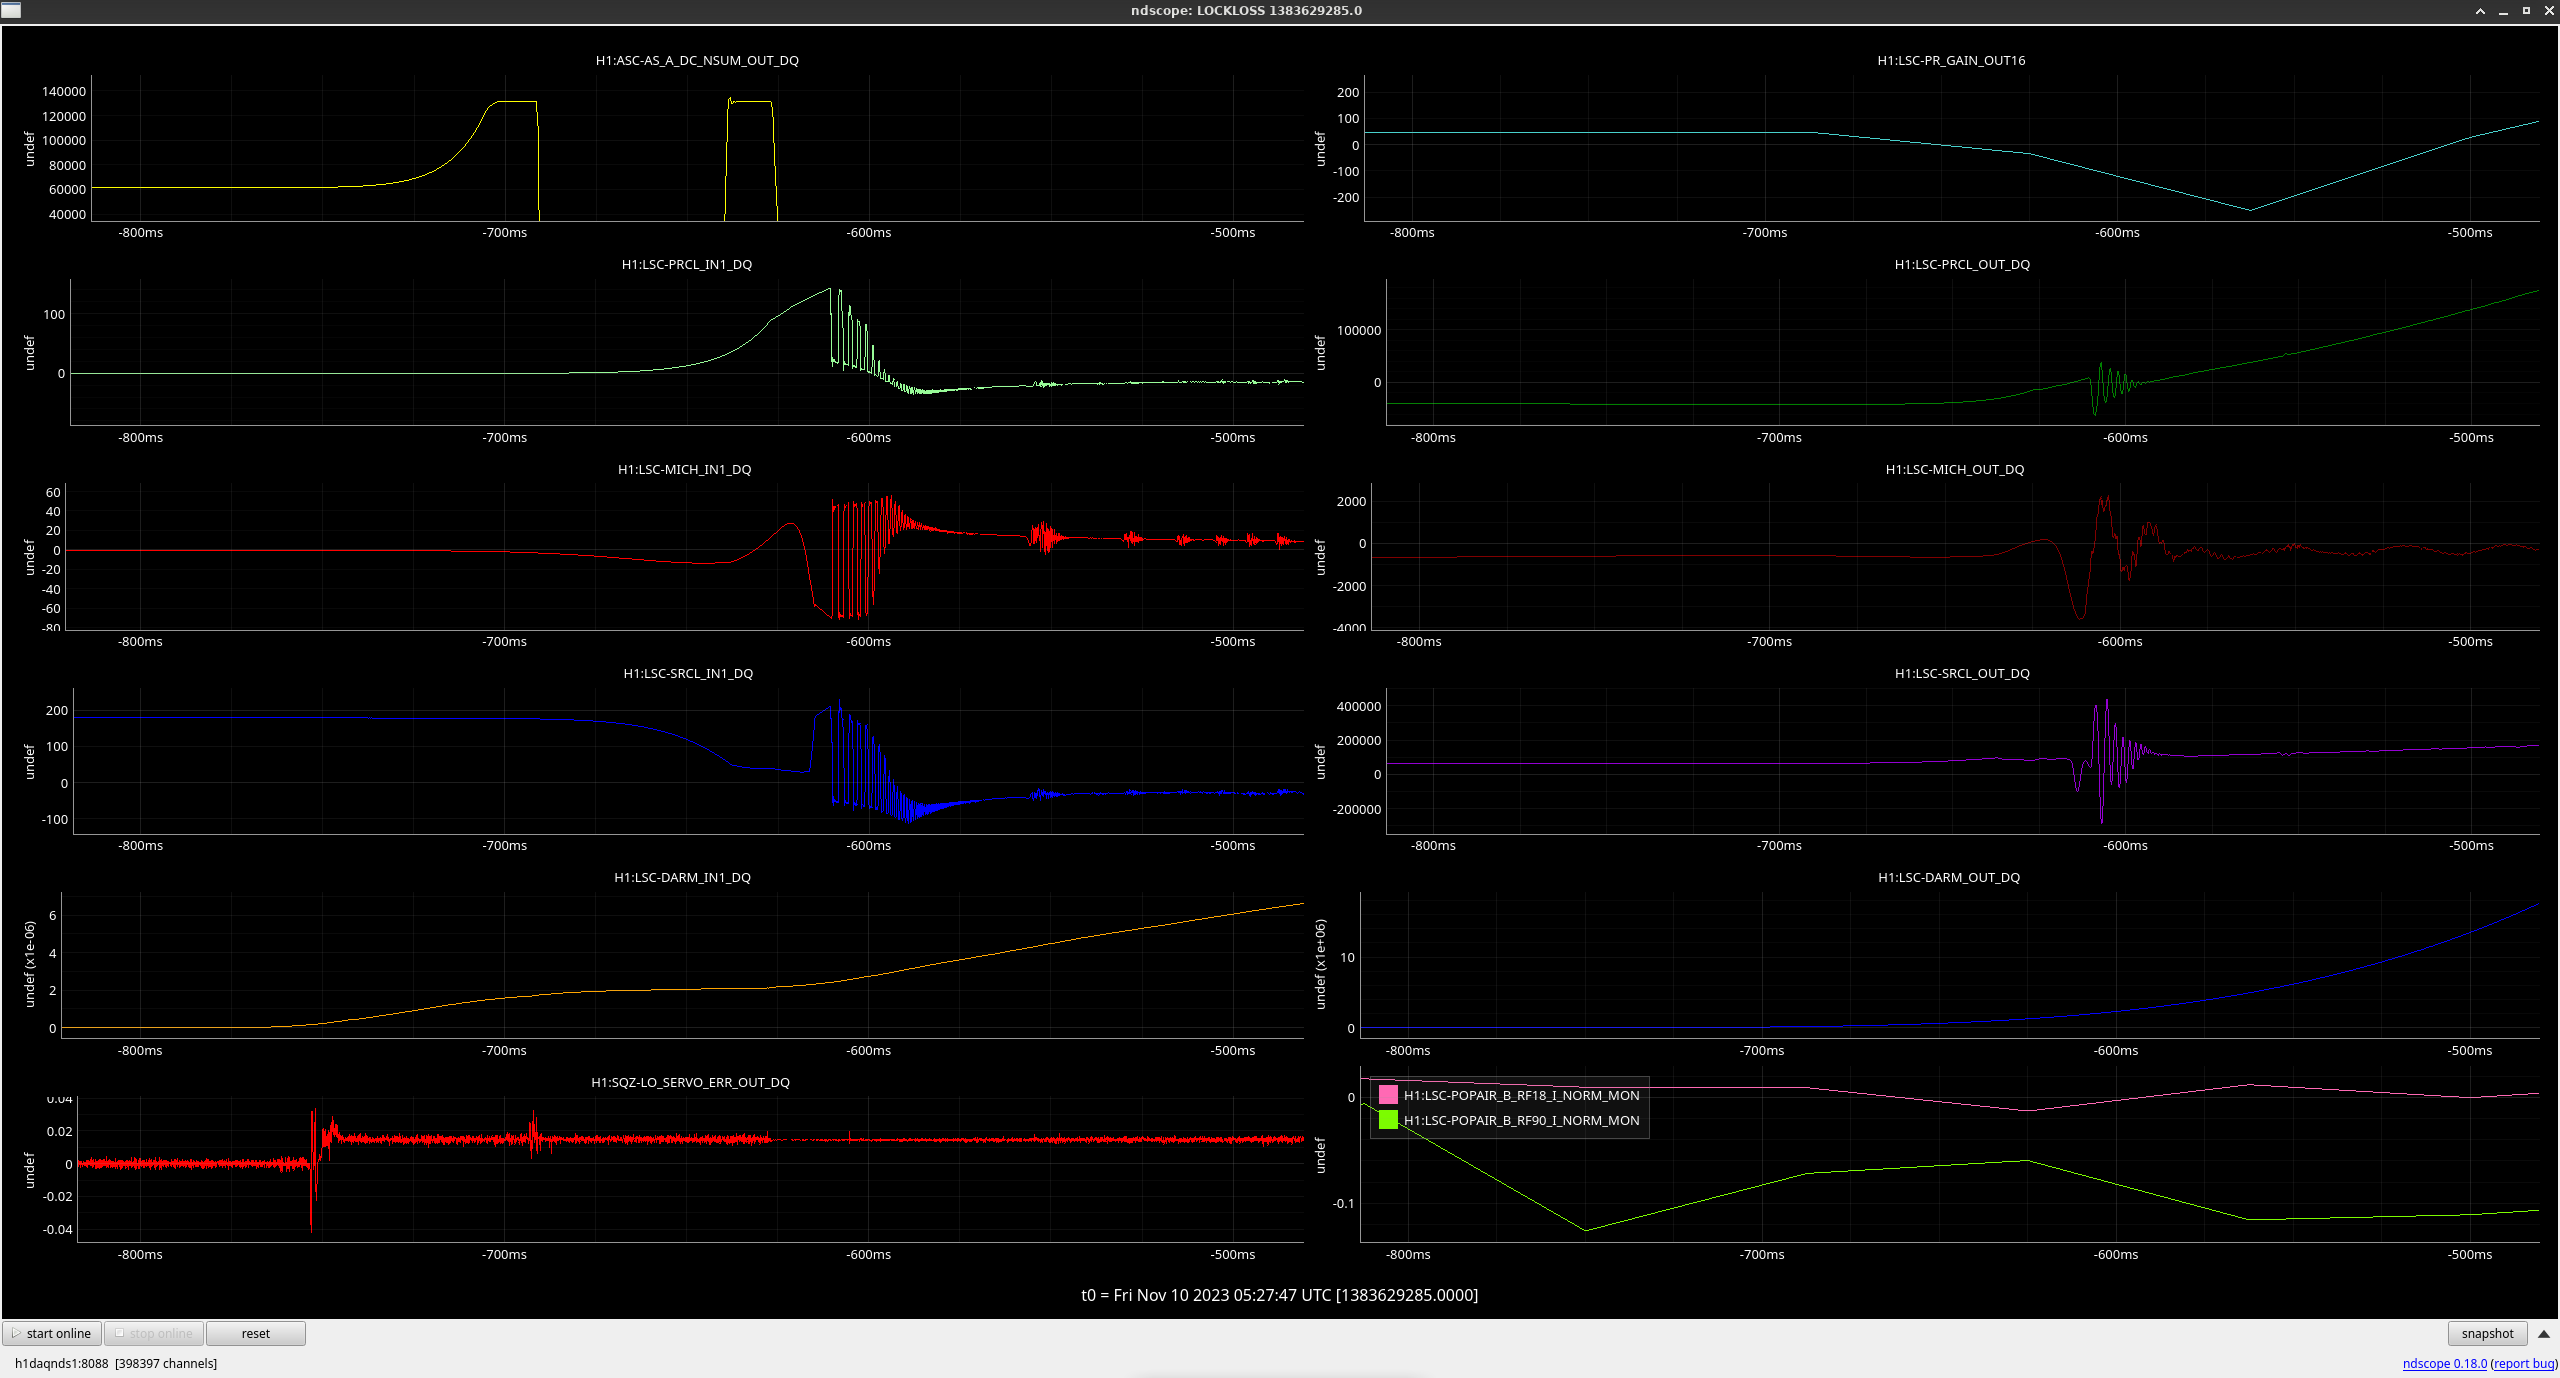The image size is (2560, 1378).
Task: Open the window menu icon in title bar
Action: [10, 10]
